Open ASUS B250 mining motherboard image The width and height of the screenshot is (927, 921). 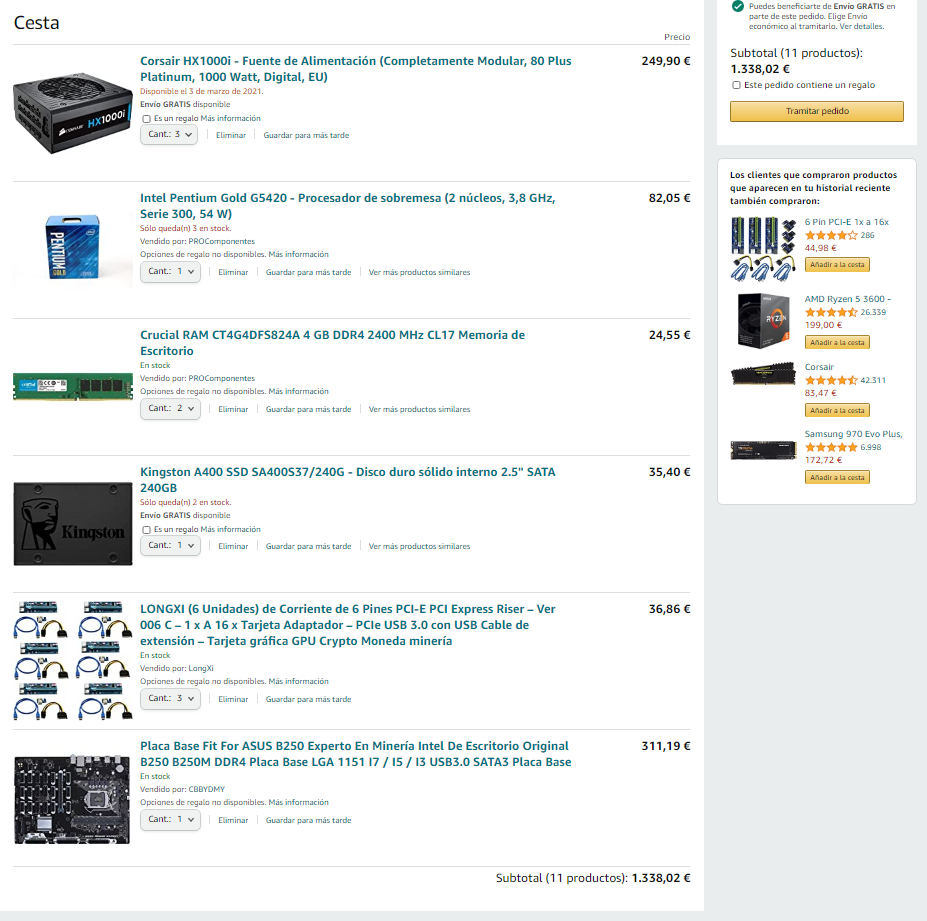72,799
